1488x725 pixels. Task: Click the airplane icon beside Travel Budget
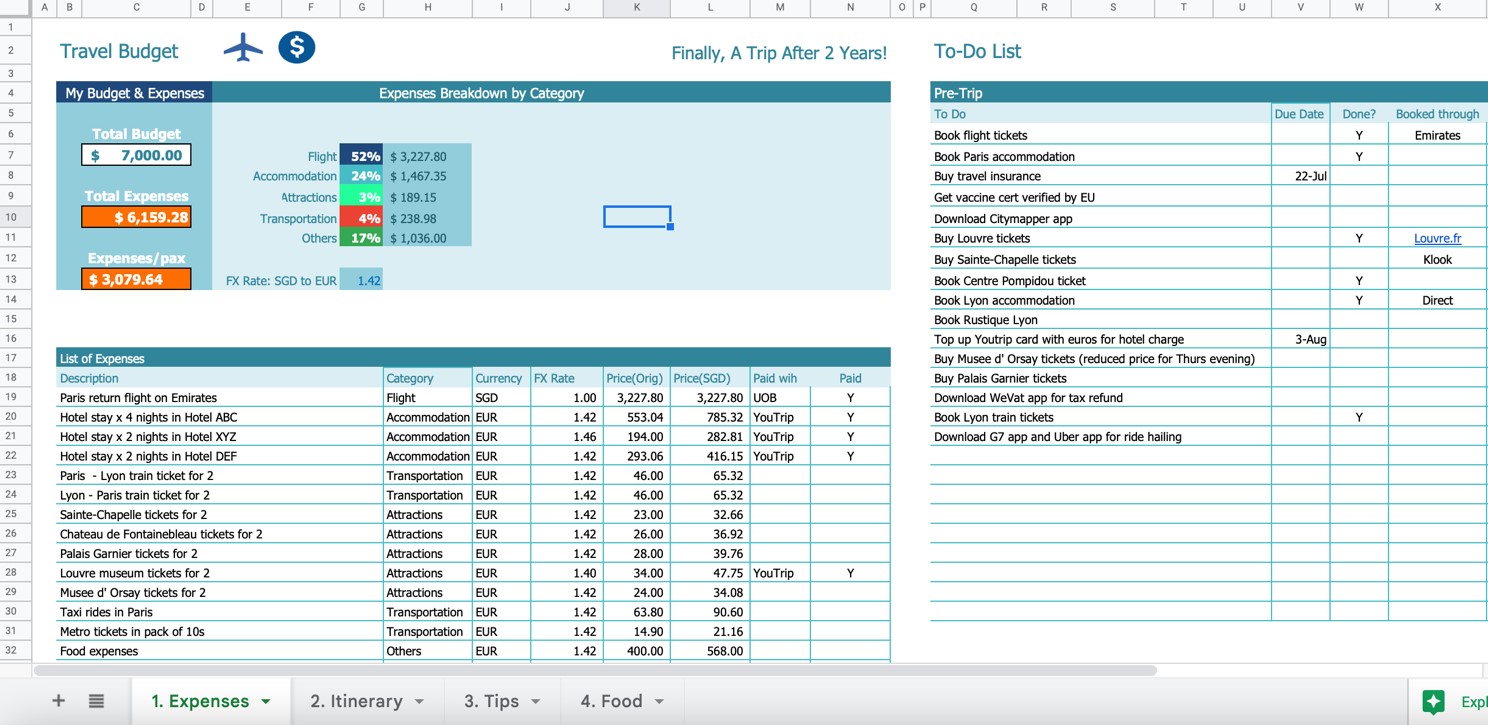coord(243,48)
